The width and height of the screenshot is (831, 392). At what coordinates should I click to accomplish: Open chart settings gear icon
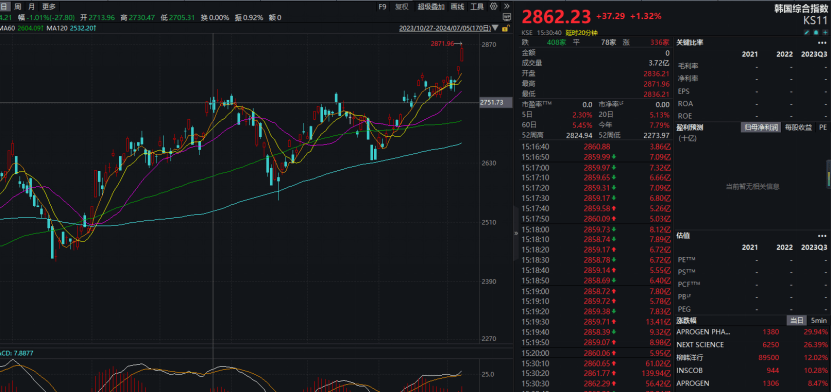coord(494,6)
